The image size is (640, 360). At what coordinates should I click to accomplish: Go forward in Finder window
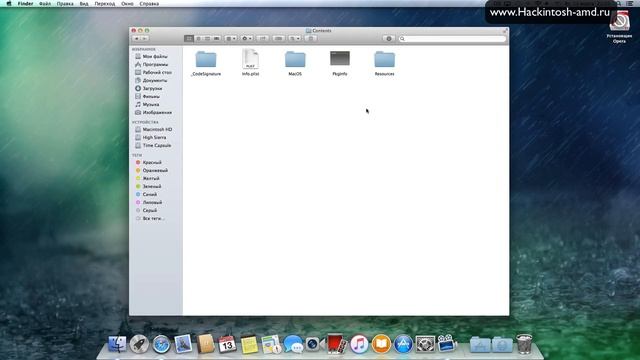[145, 38]
